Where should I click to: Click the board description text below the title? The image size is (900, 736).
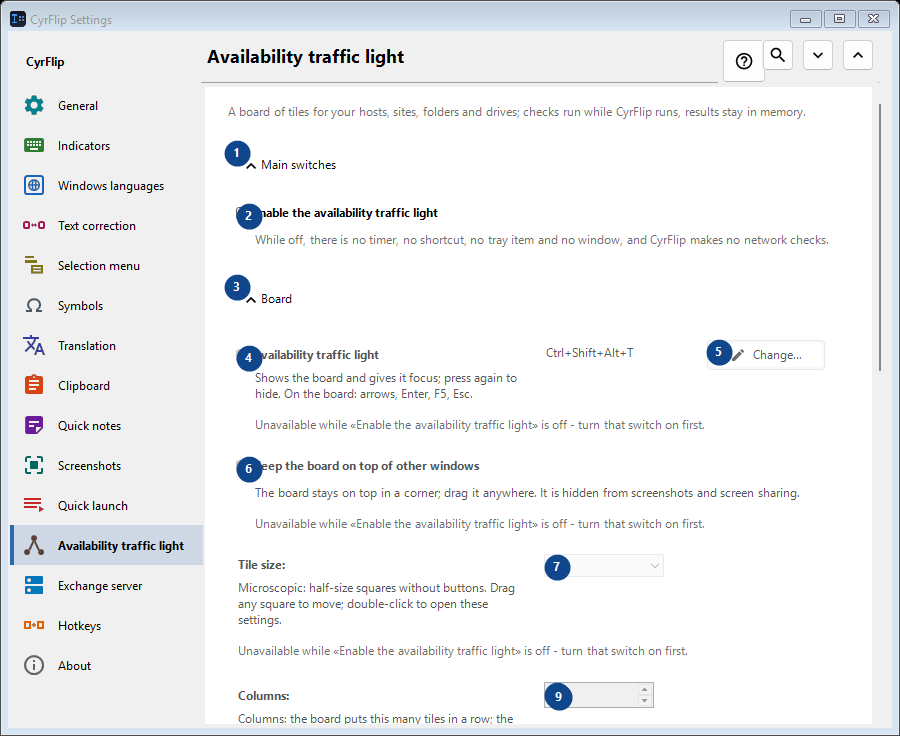coord(517,112)
